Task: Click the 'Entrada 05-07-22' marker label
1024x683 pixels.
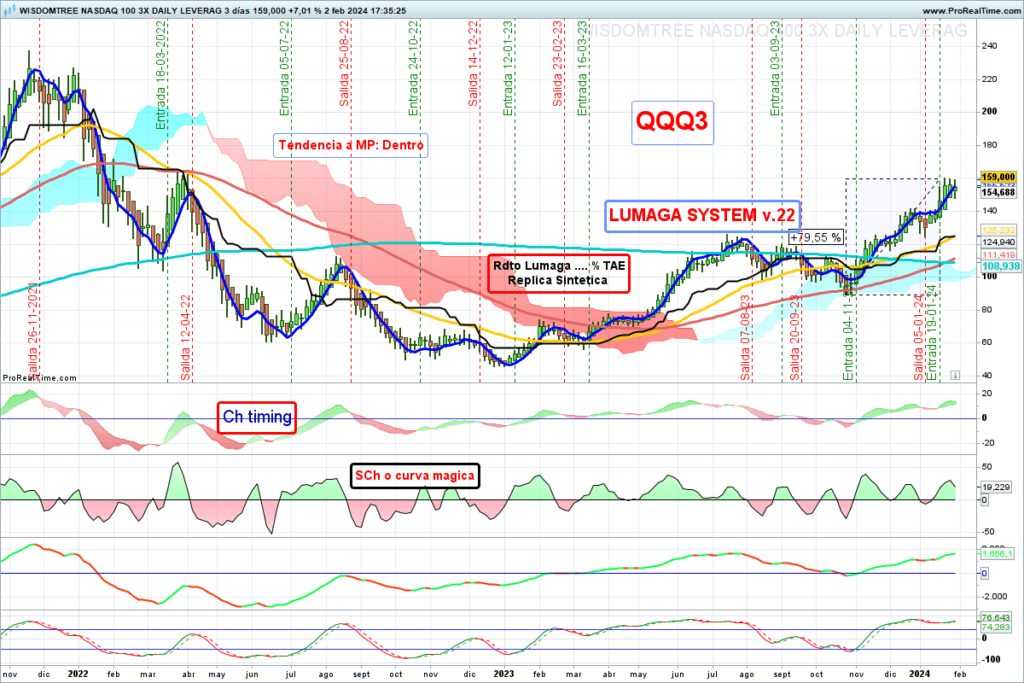Action: [x=285, y=69]
